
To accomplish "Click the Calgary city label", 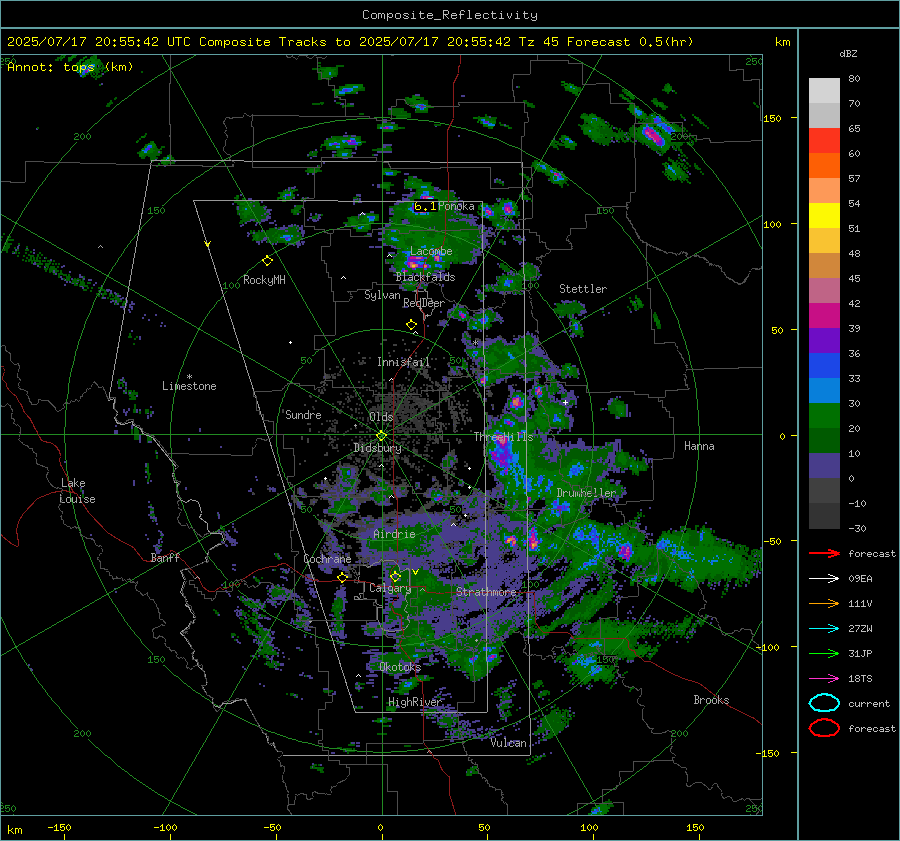I will click(390, 588).
